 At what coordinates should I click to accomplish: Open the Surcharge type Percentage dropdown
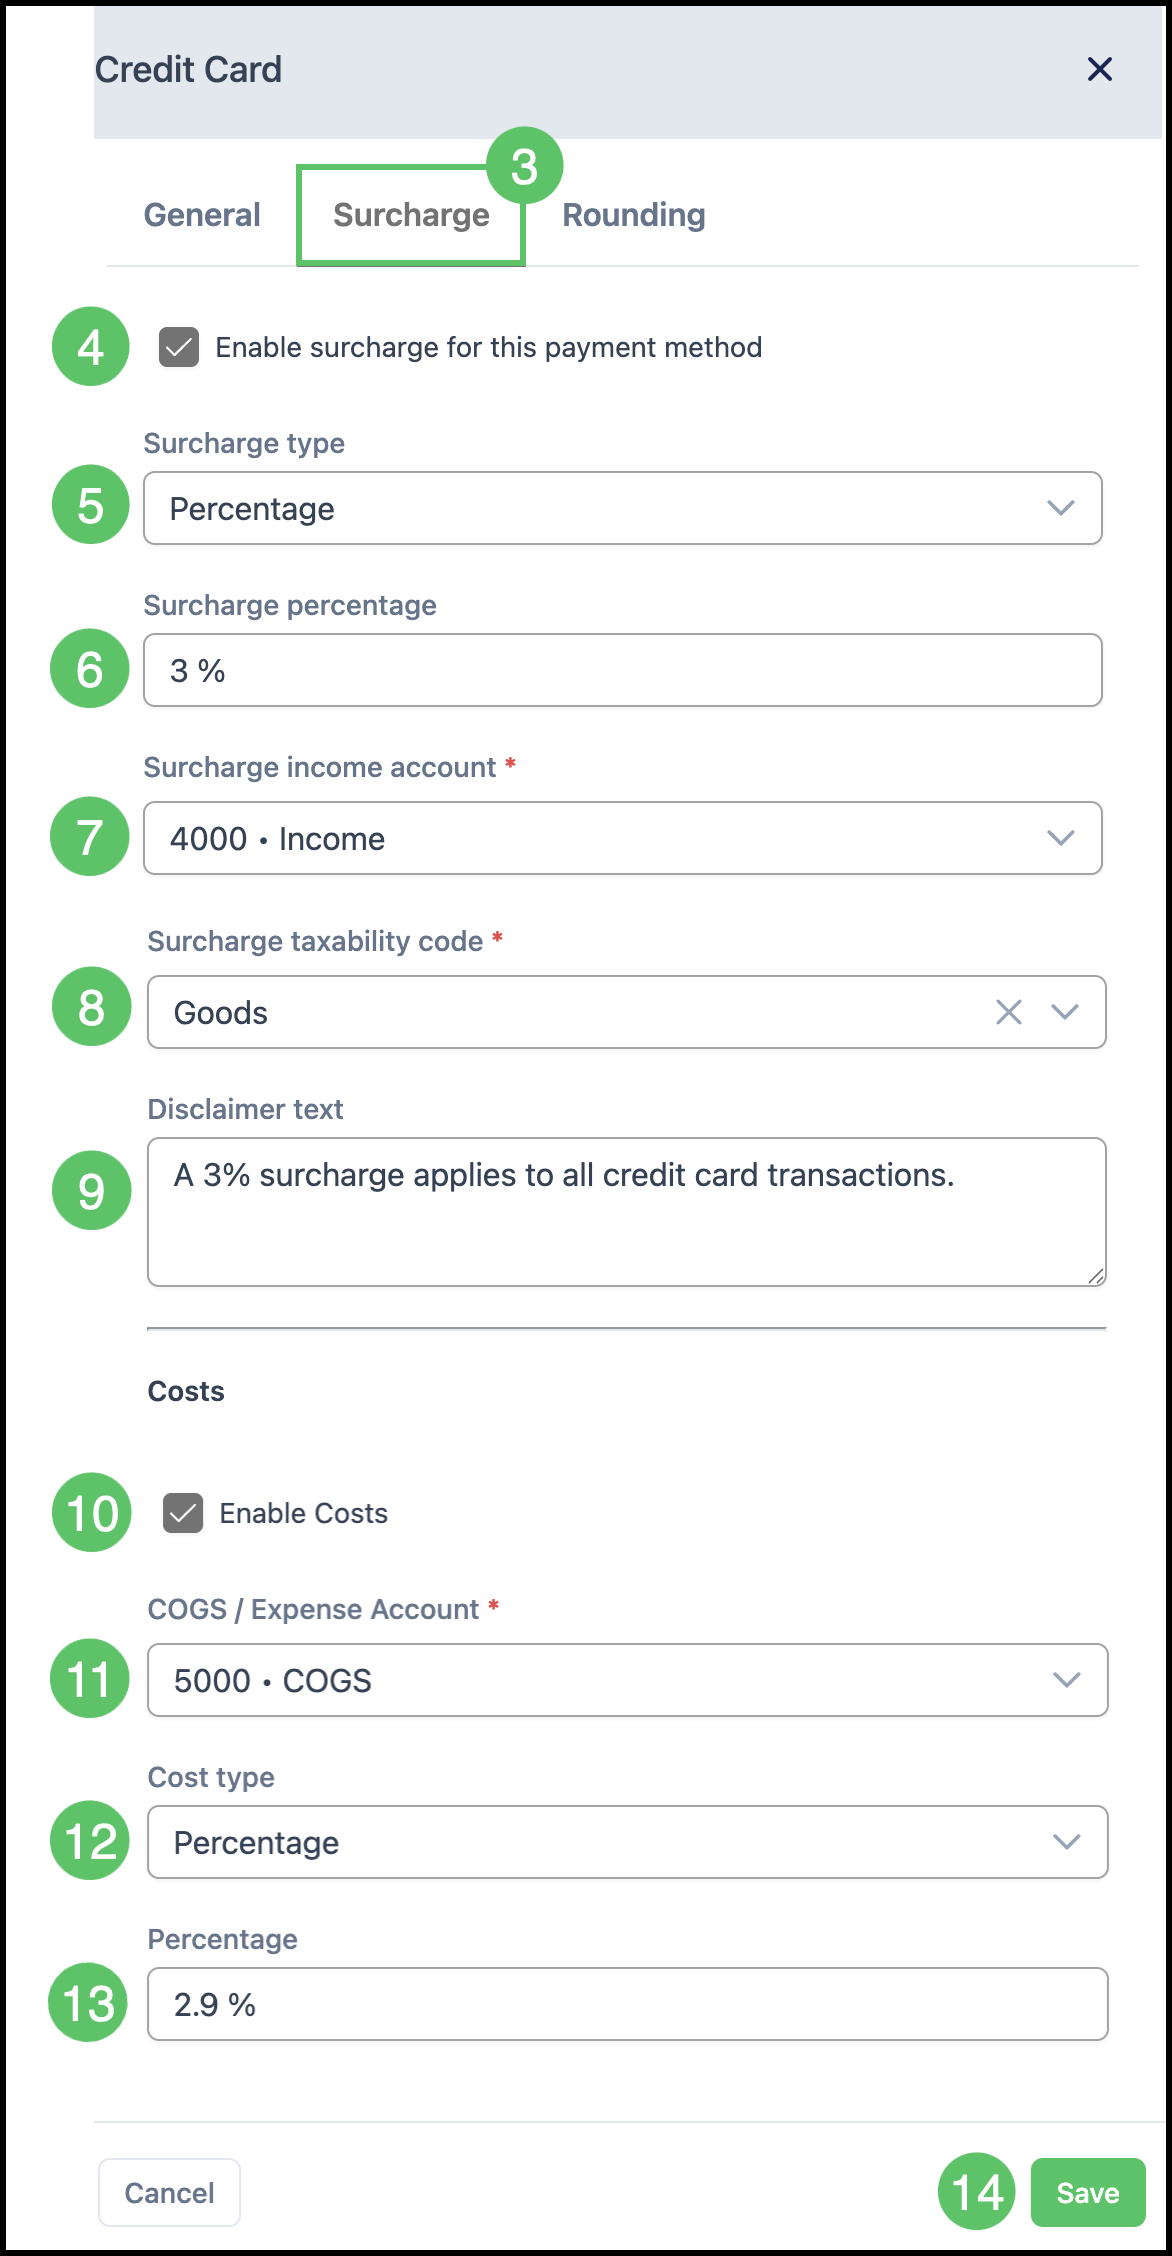pyautogui.click(x=623, y=508)
